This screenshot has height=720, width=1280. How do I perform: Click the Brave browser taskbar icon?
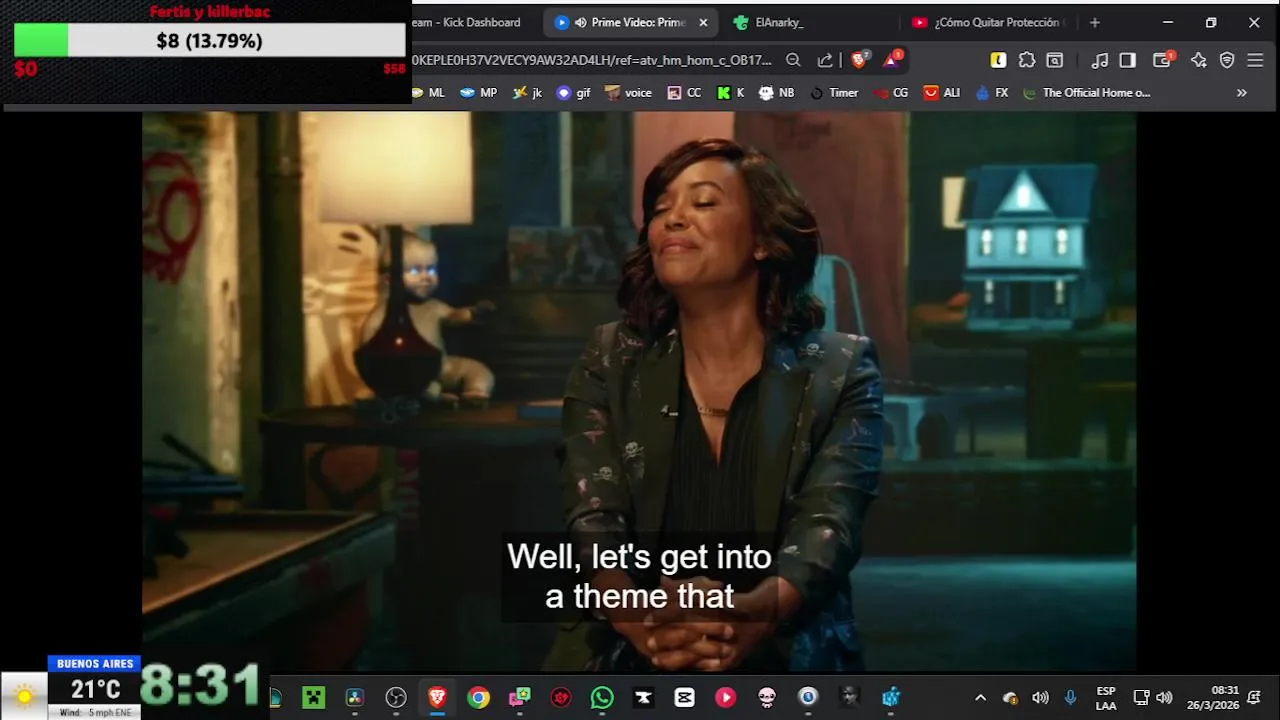pos(437,697)
